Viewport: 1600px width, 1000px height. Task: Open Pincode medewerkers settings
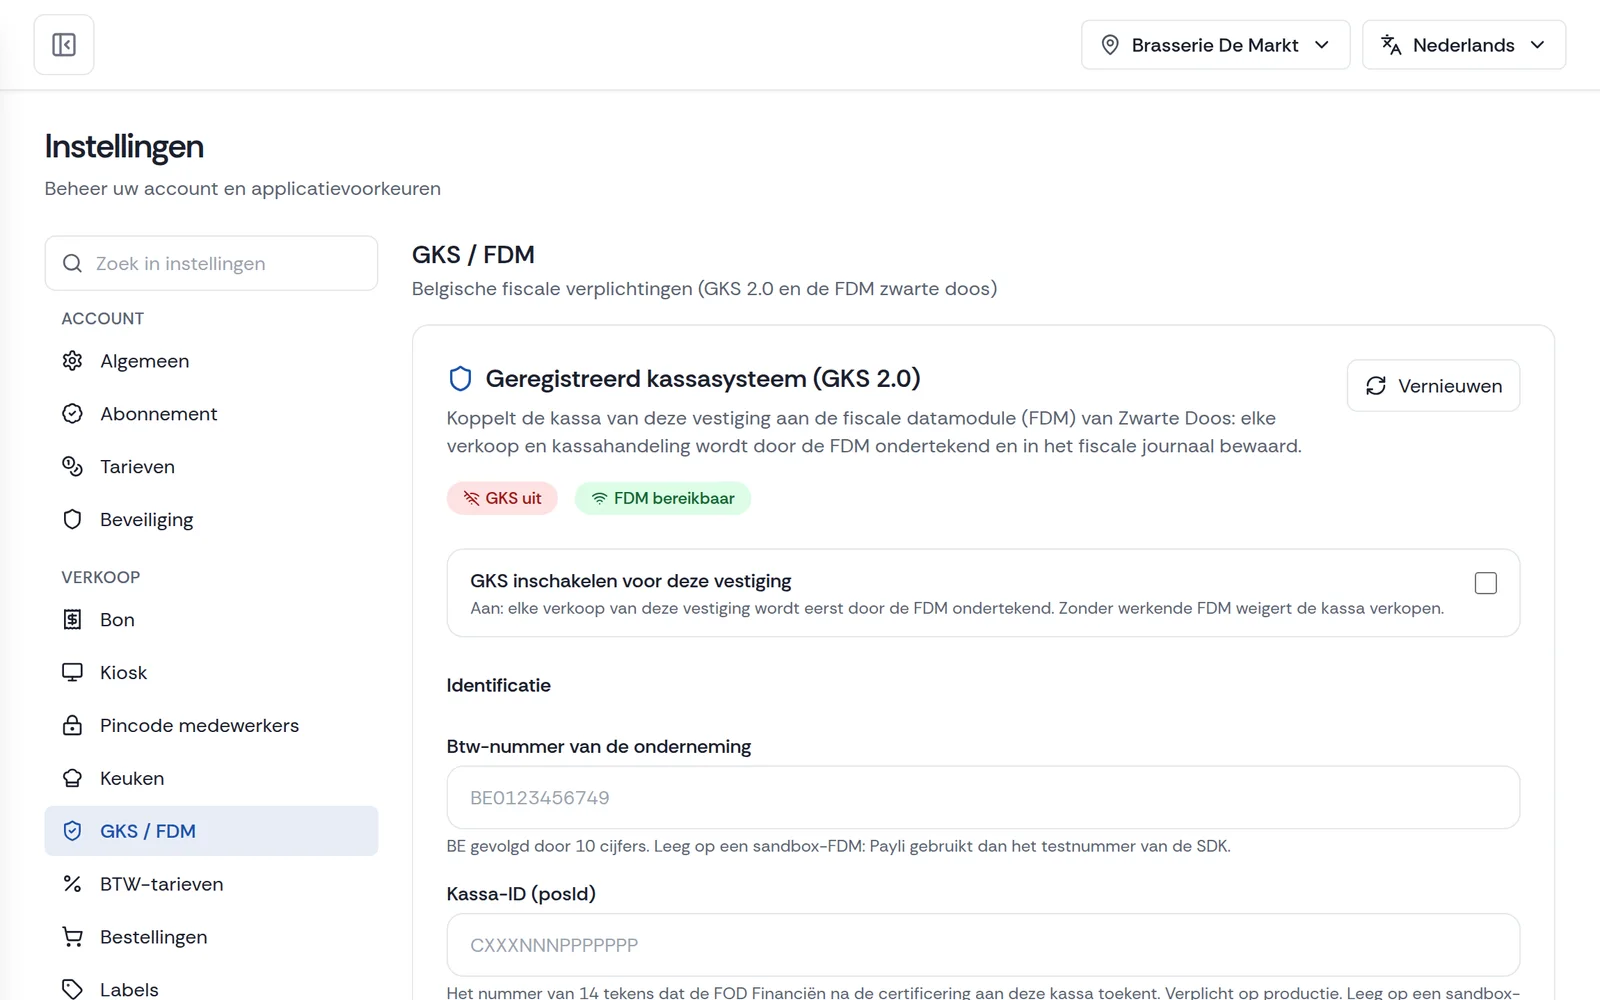click(x=211, y=726)
